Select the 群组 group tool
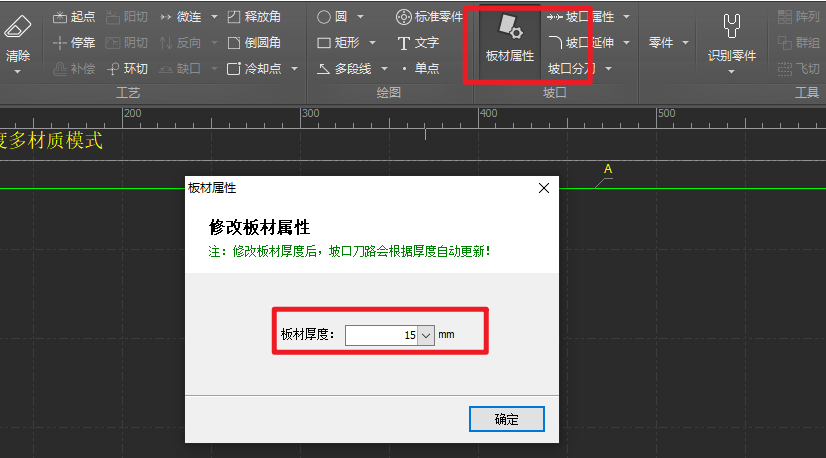 click(x=799, y=43)
